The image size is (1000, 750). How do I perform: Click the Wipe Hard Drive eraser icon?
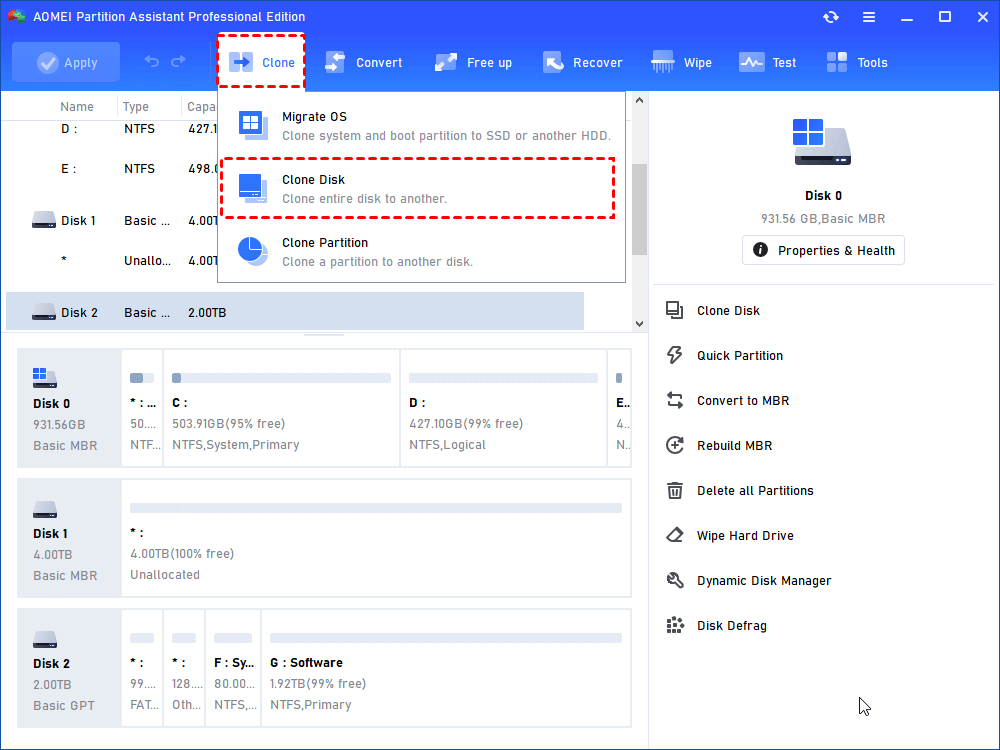675,535
